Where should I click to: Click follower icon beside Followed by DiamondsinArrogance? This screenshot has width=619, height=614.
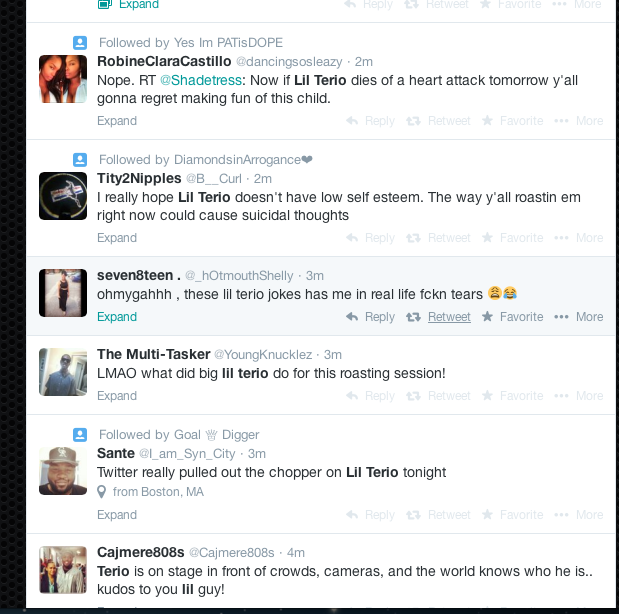click(x=80, y=160)
